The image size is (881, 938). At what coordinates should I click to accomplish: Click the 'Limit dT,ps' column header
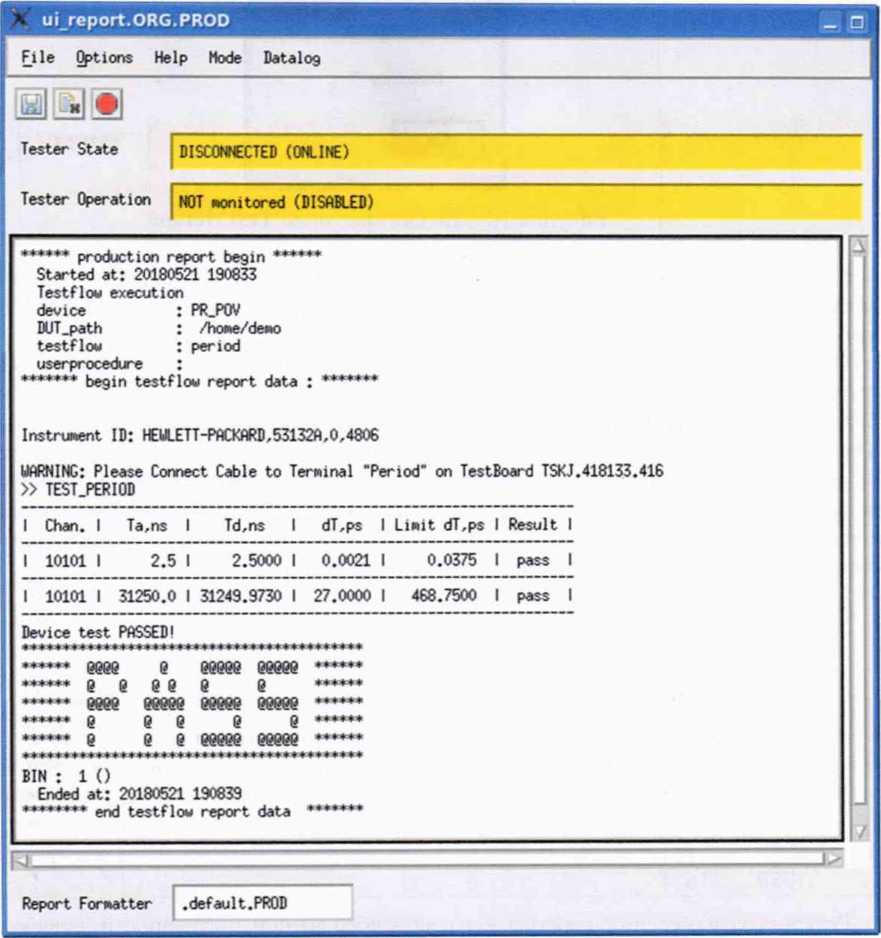439,525
